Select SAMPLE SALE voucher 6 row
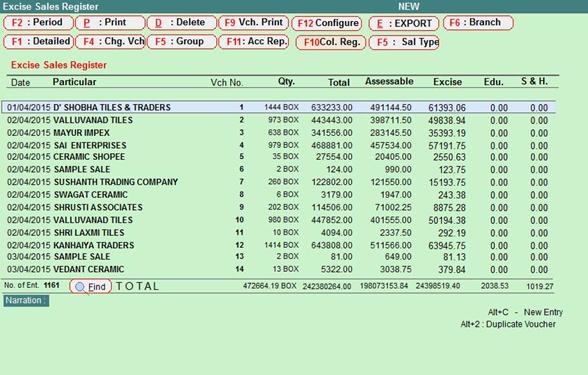Viewport: 588px width, 375px height. (279, 170)
